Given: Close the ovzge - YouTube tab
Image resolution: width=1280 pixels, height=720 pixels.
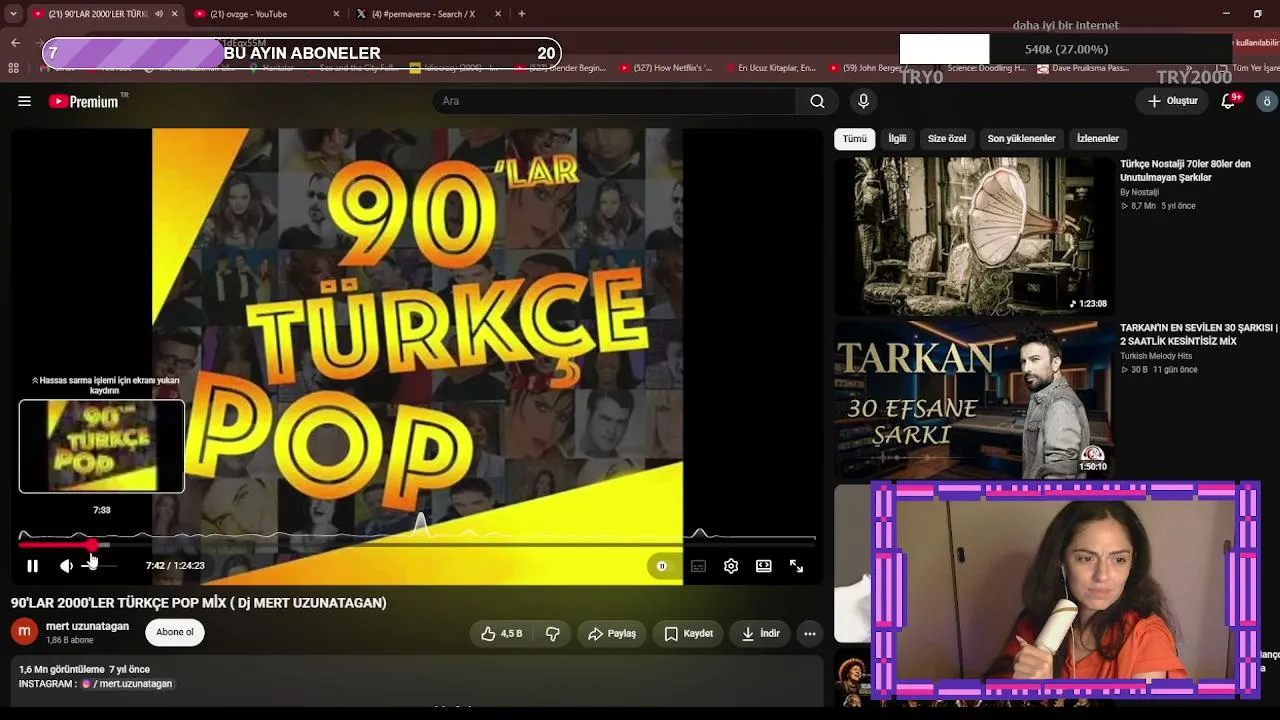Looking at the screenshot, I should tap(336, 14).
